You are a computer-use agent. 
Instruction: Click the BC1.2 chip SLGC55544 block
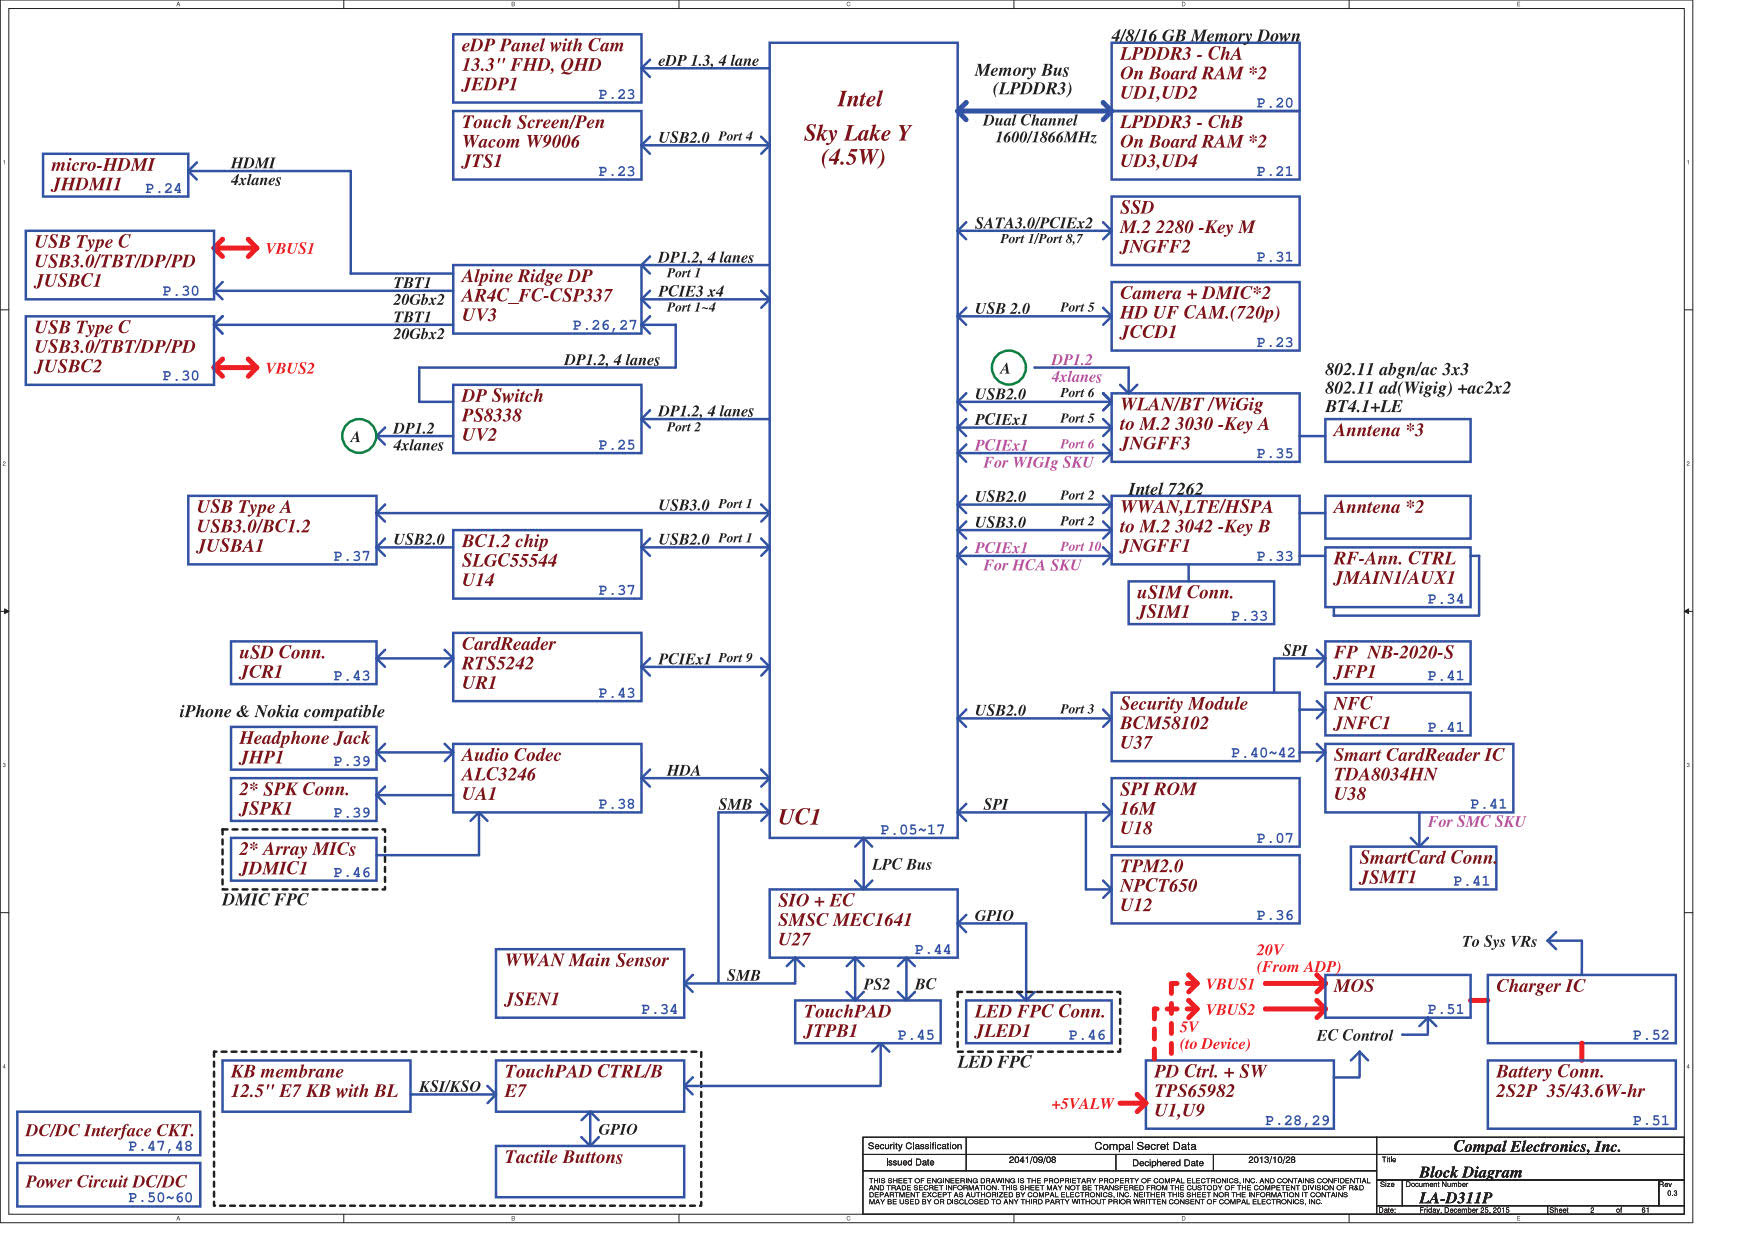click(547, 564)
